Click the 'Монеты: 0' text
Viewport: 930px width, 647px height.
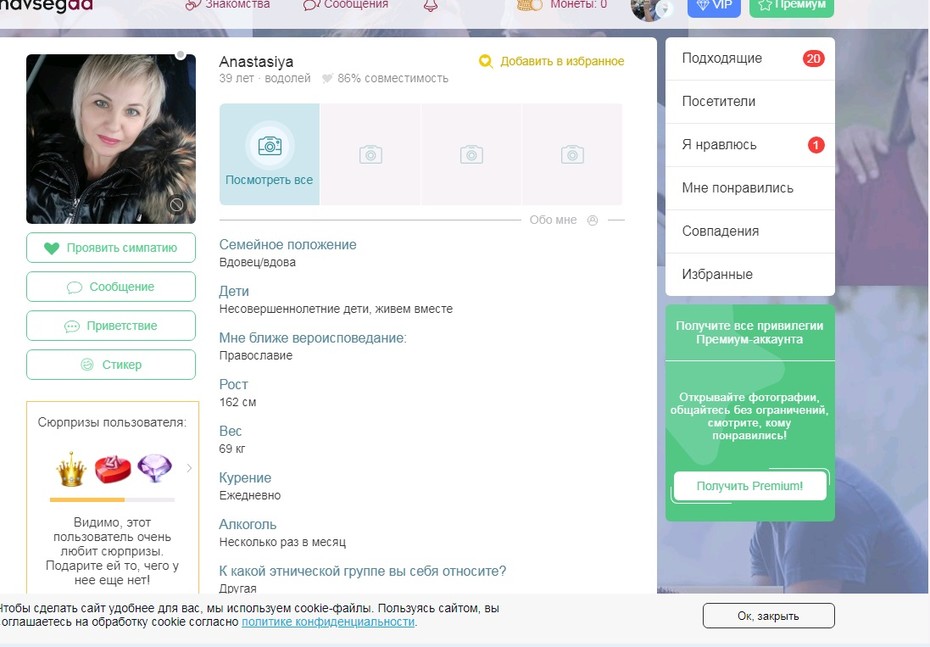578,5
